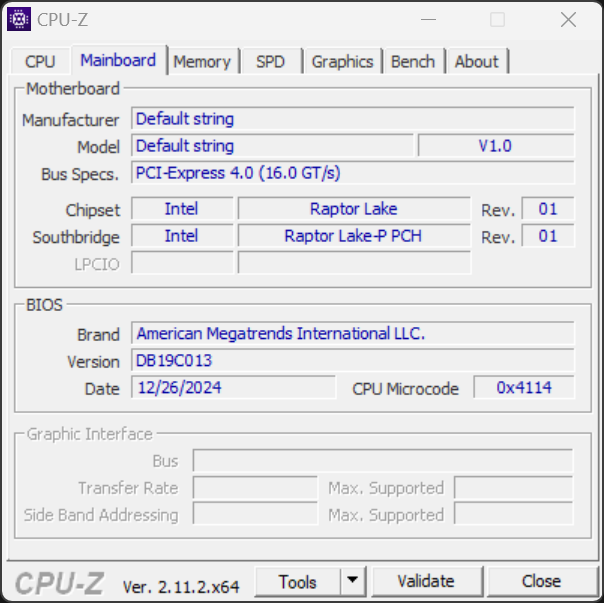Screen dimensions: 604x603
Task: Click the Validate button
Action: click(426, 581)
